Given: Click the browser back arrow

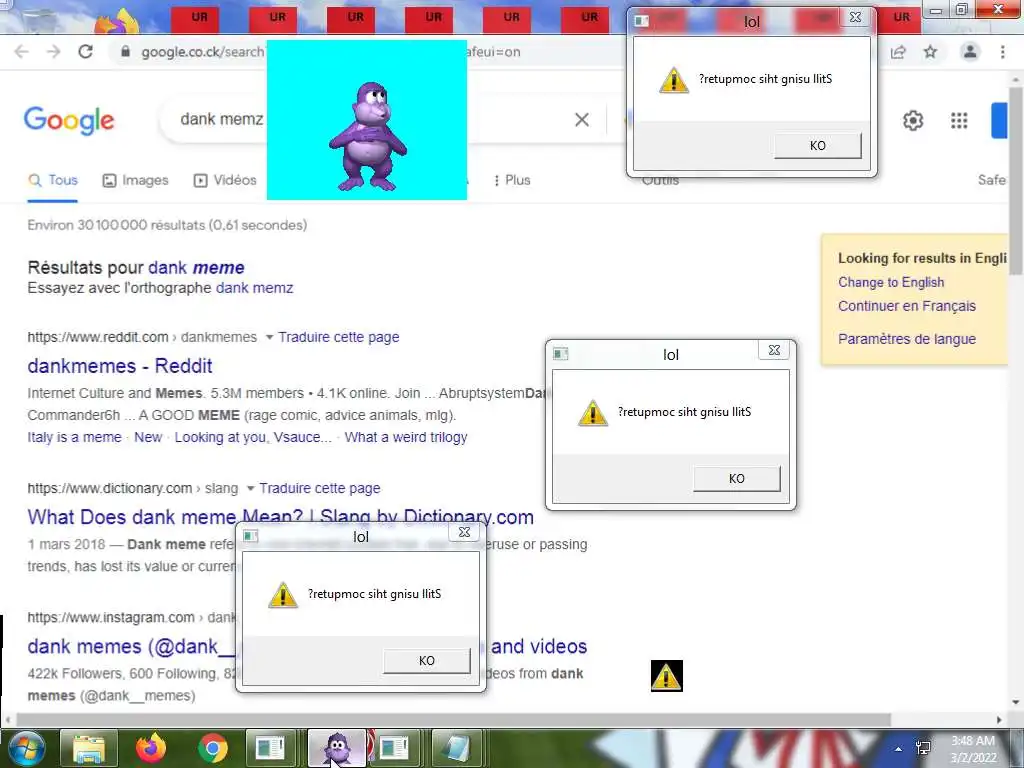Looking at the screenshot, I should (22, 52).
